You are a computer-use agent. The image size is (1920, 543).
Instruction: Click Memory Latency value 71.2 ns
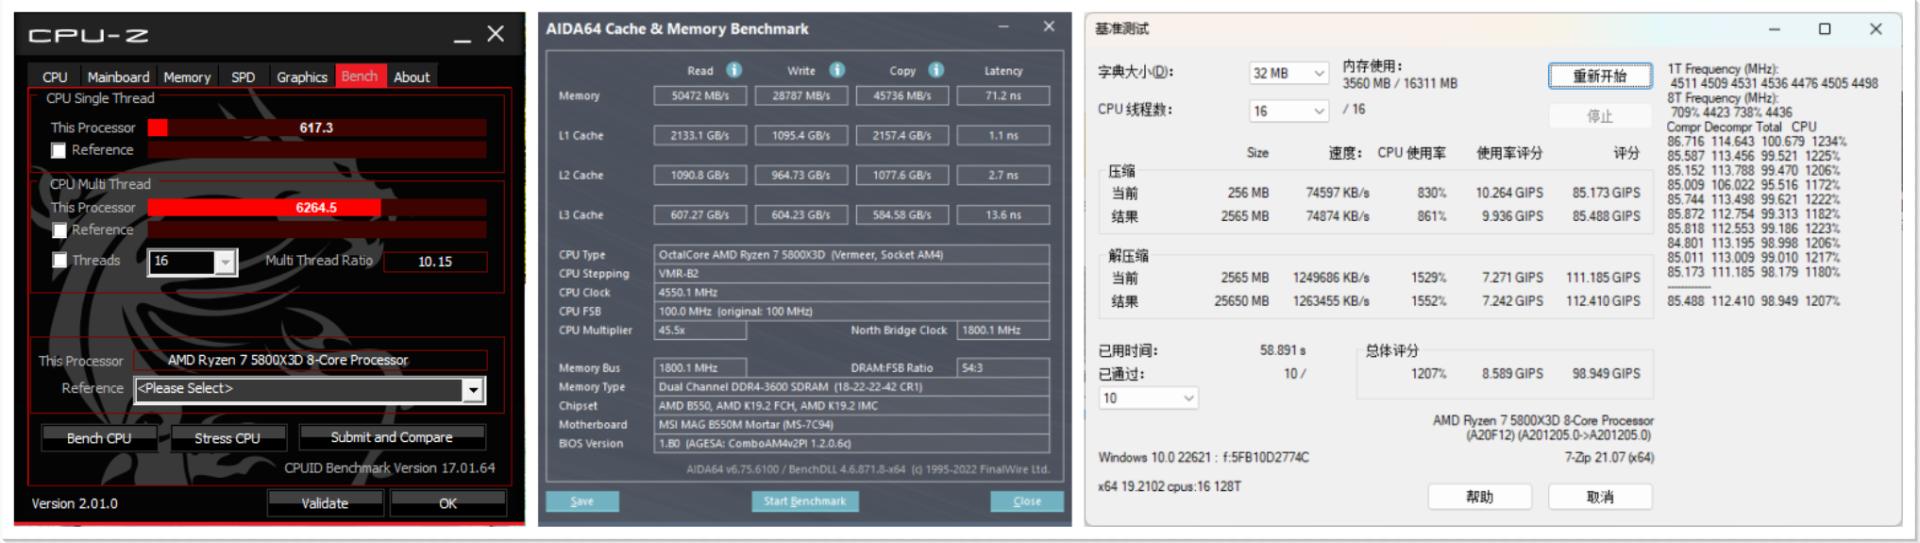click(x=1003, y=96)
